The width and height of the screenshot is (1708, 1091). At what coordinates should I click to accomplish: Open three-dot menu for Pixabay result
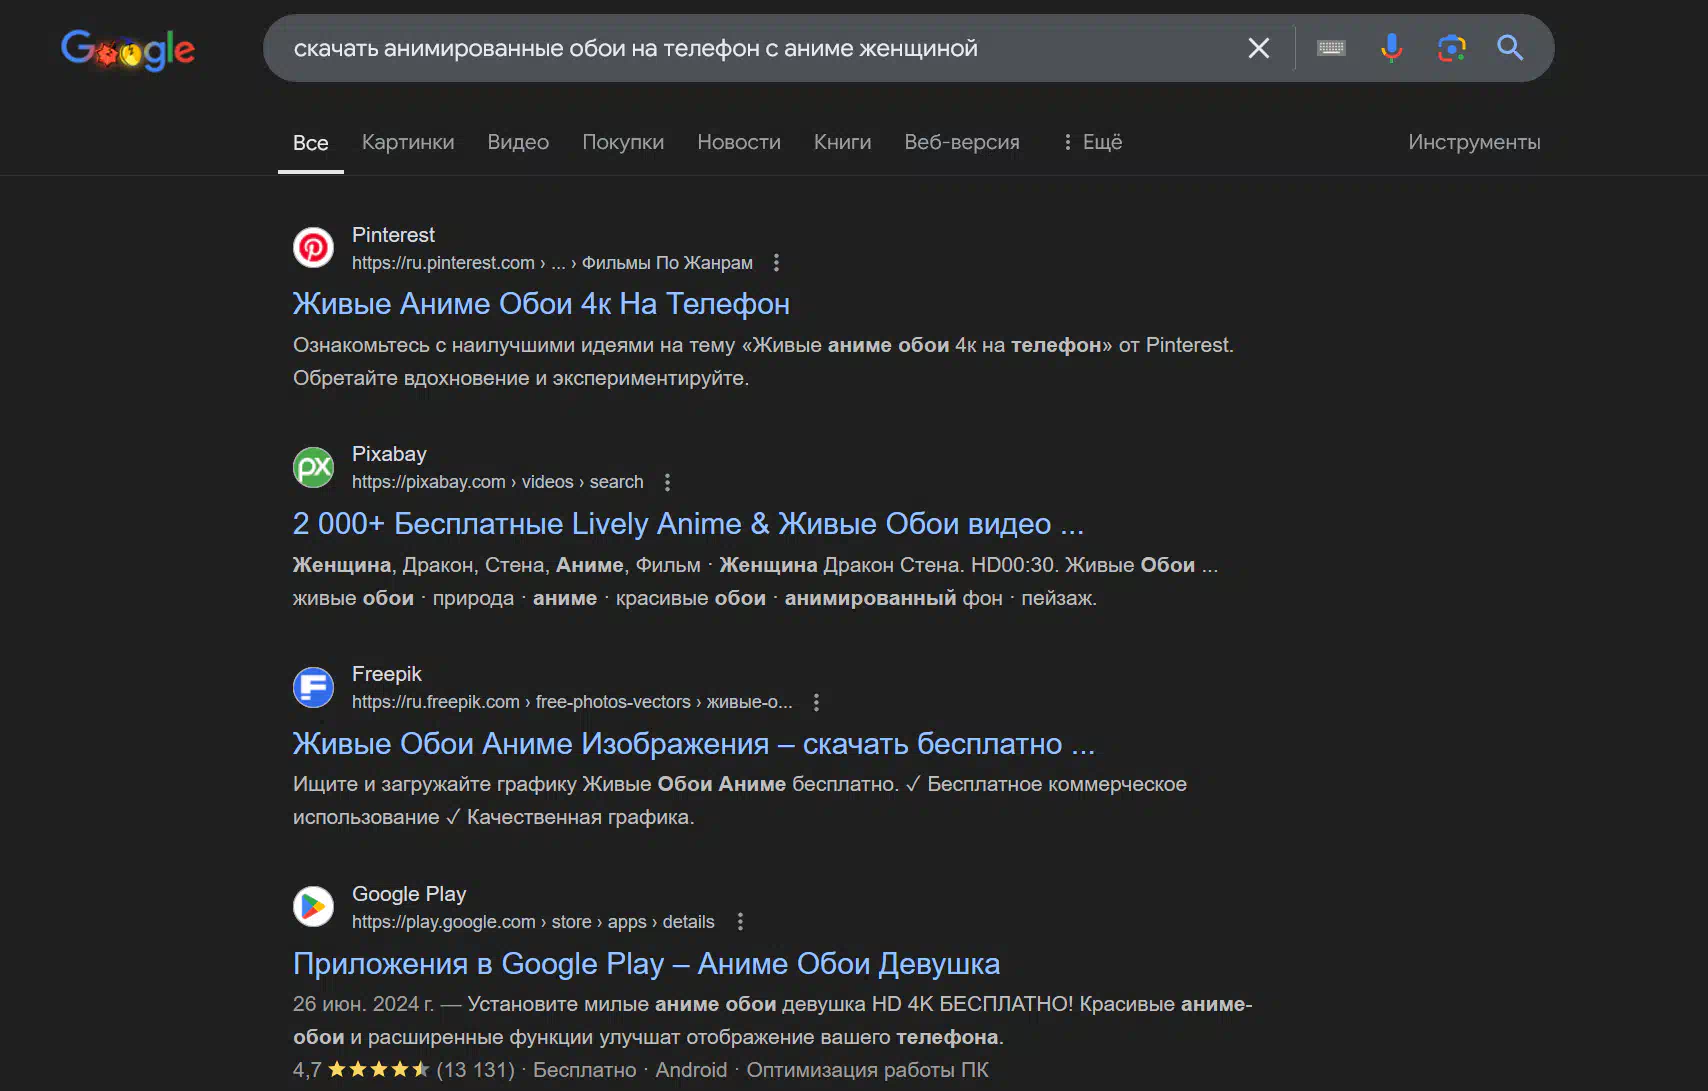pos(667,482)
